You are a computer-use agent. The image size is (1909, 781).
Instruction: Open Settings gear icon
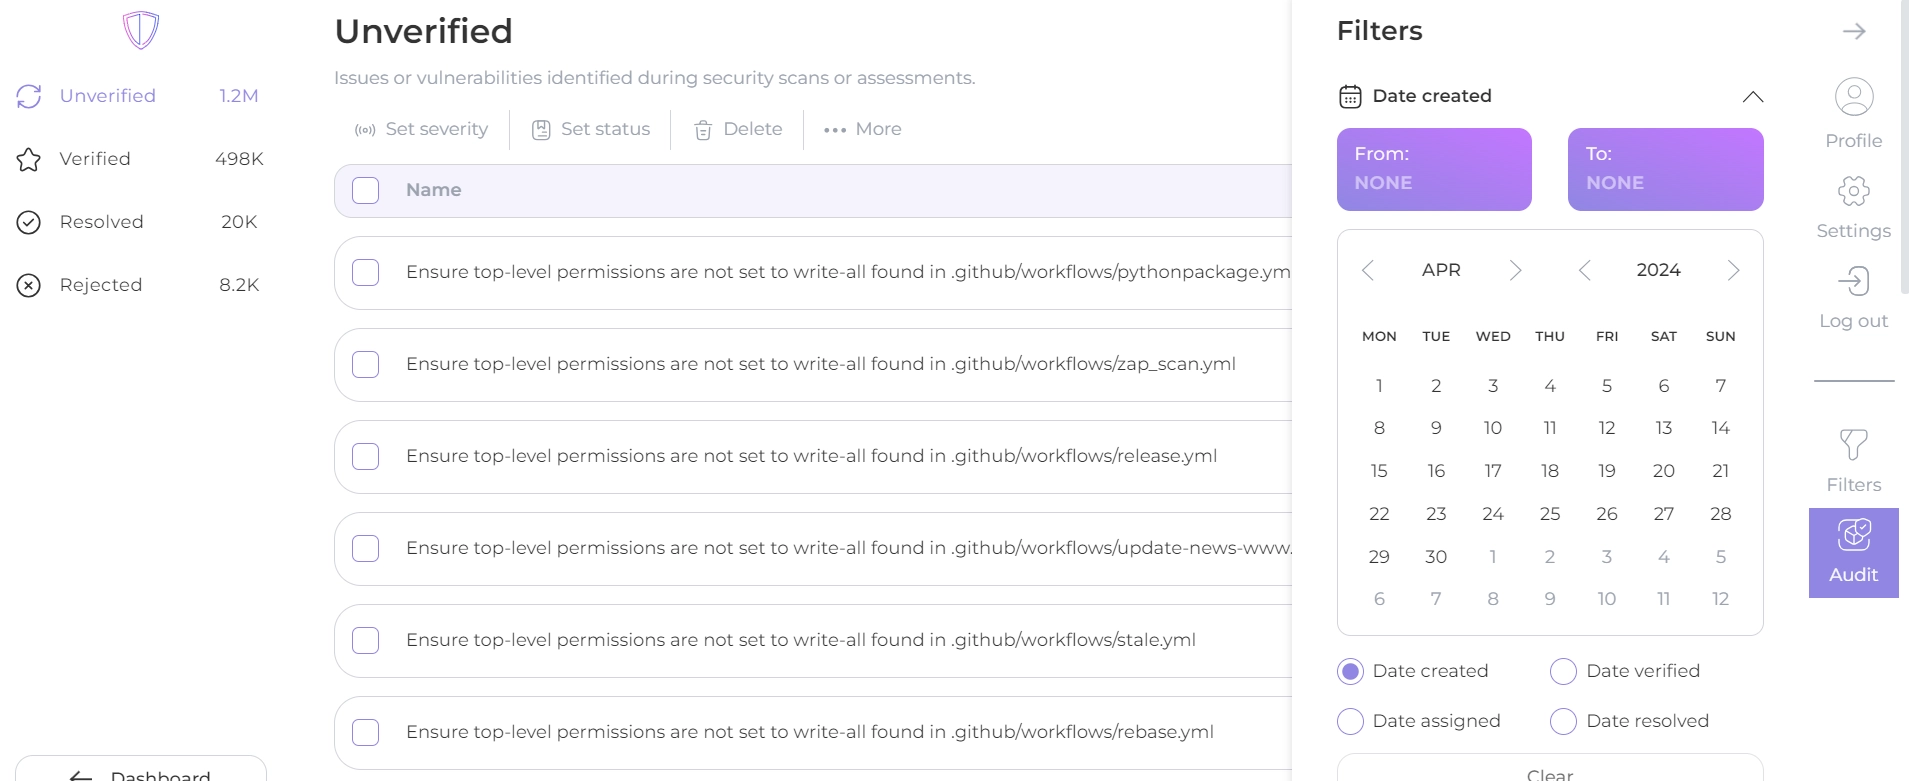(1853, 191)
